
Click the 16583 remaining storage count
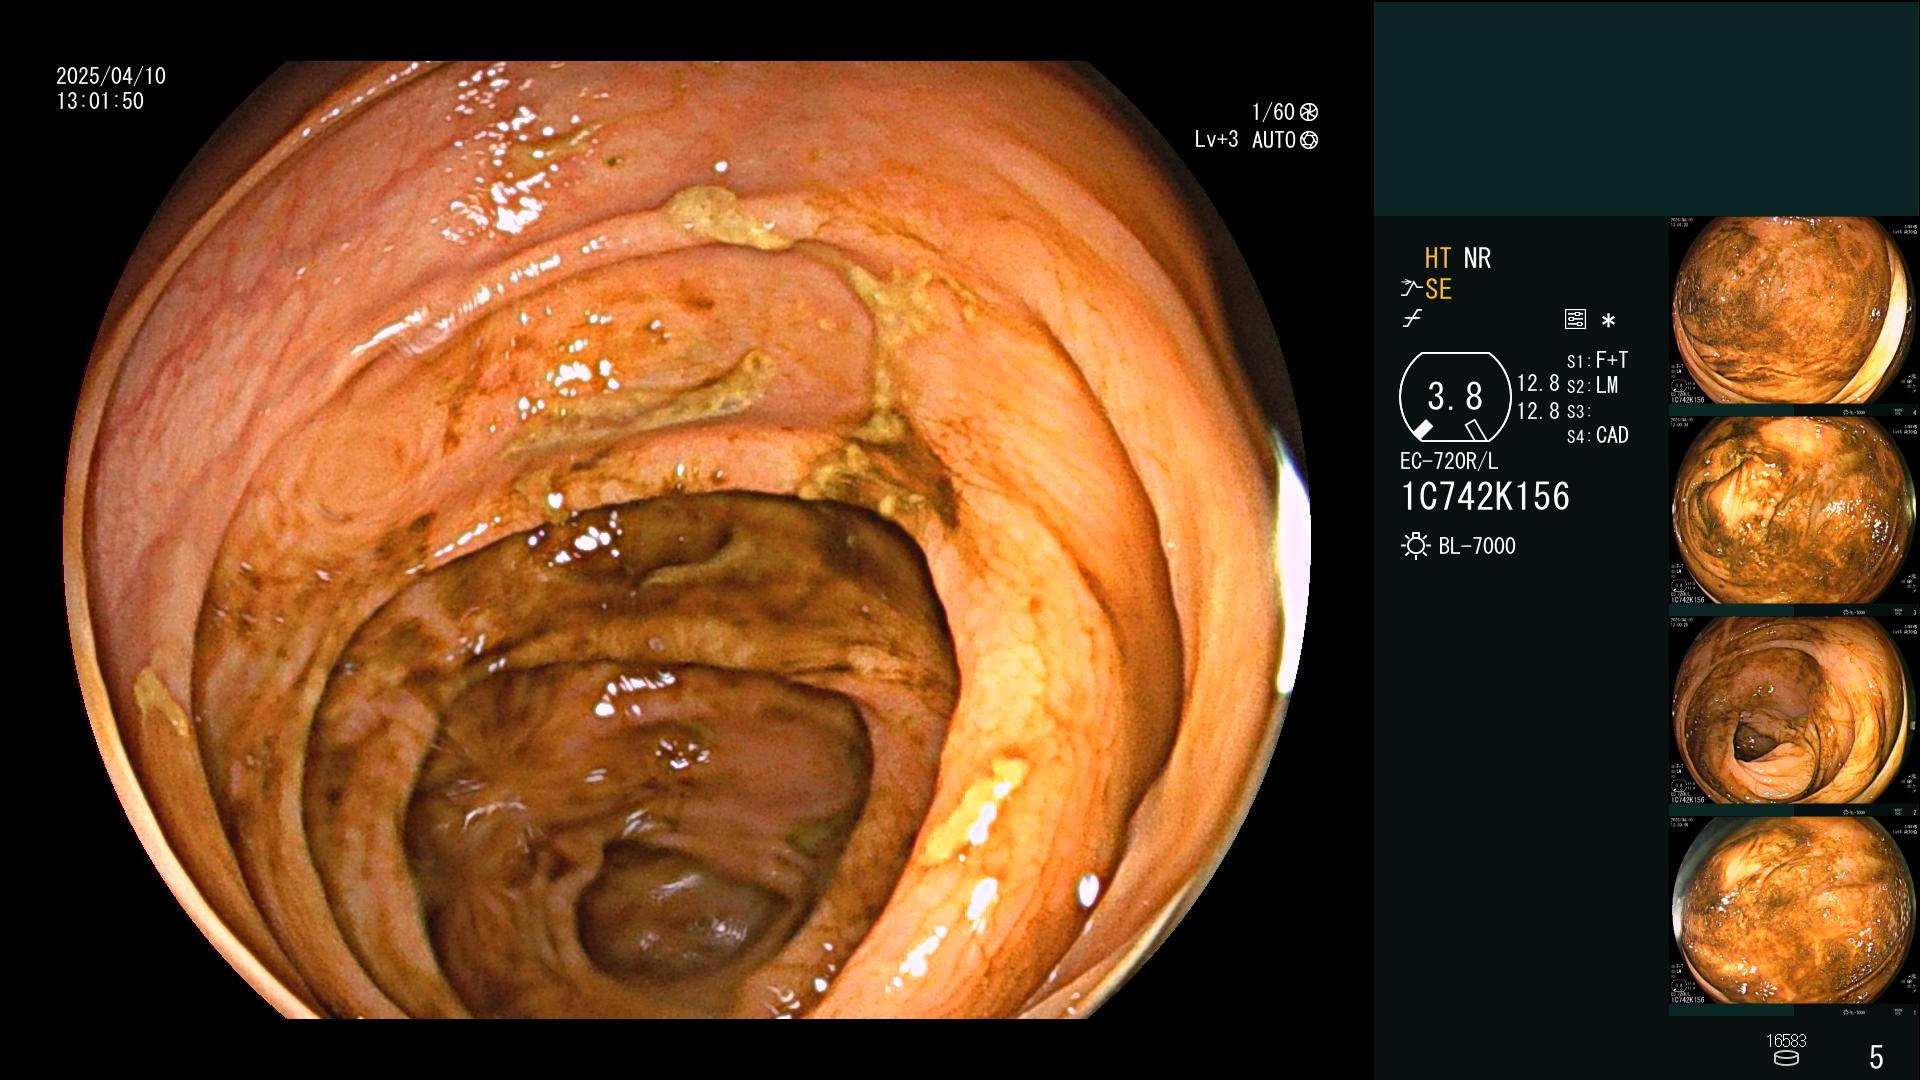tap(1786, 1041)
